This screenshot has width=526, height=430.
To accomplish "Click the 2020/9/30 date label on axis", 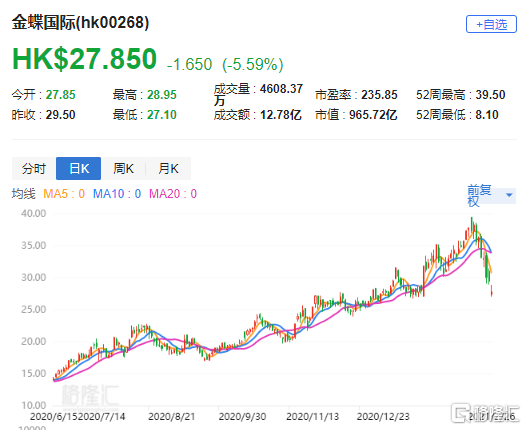I will pos(242,417).
